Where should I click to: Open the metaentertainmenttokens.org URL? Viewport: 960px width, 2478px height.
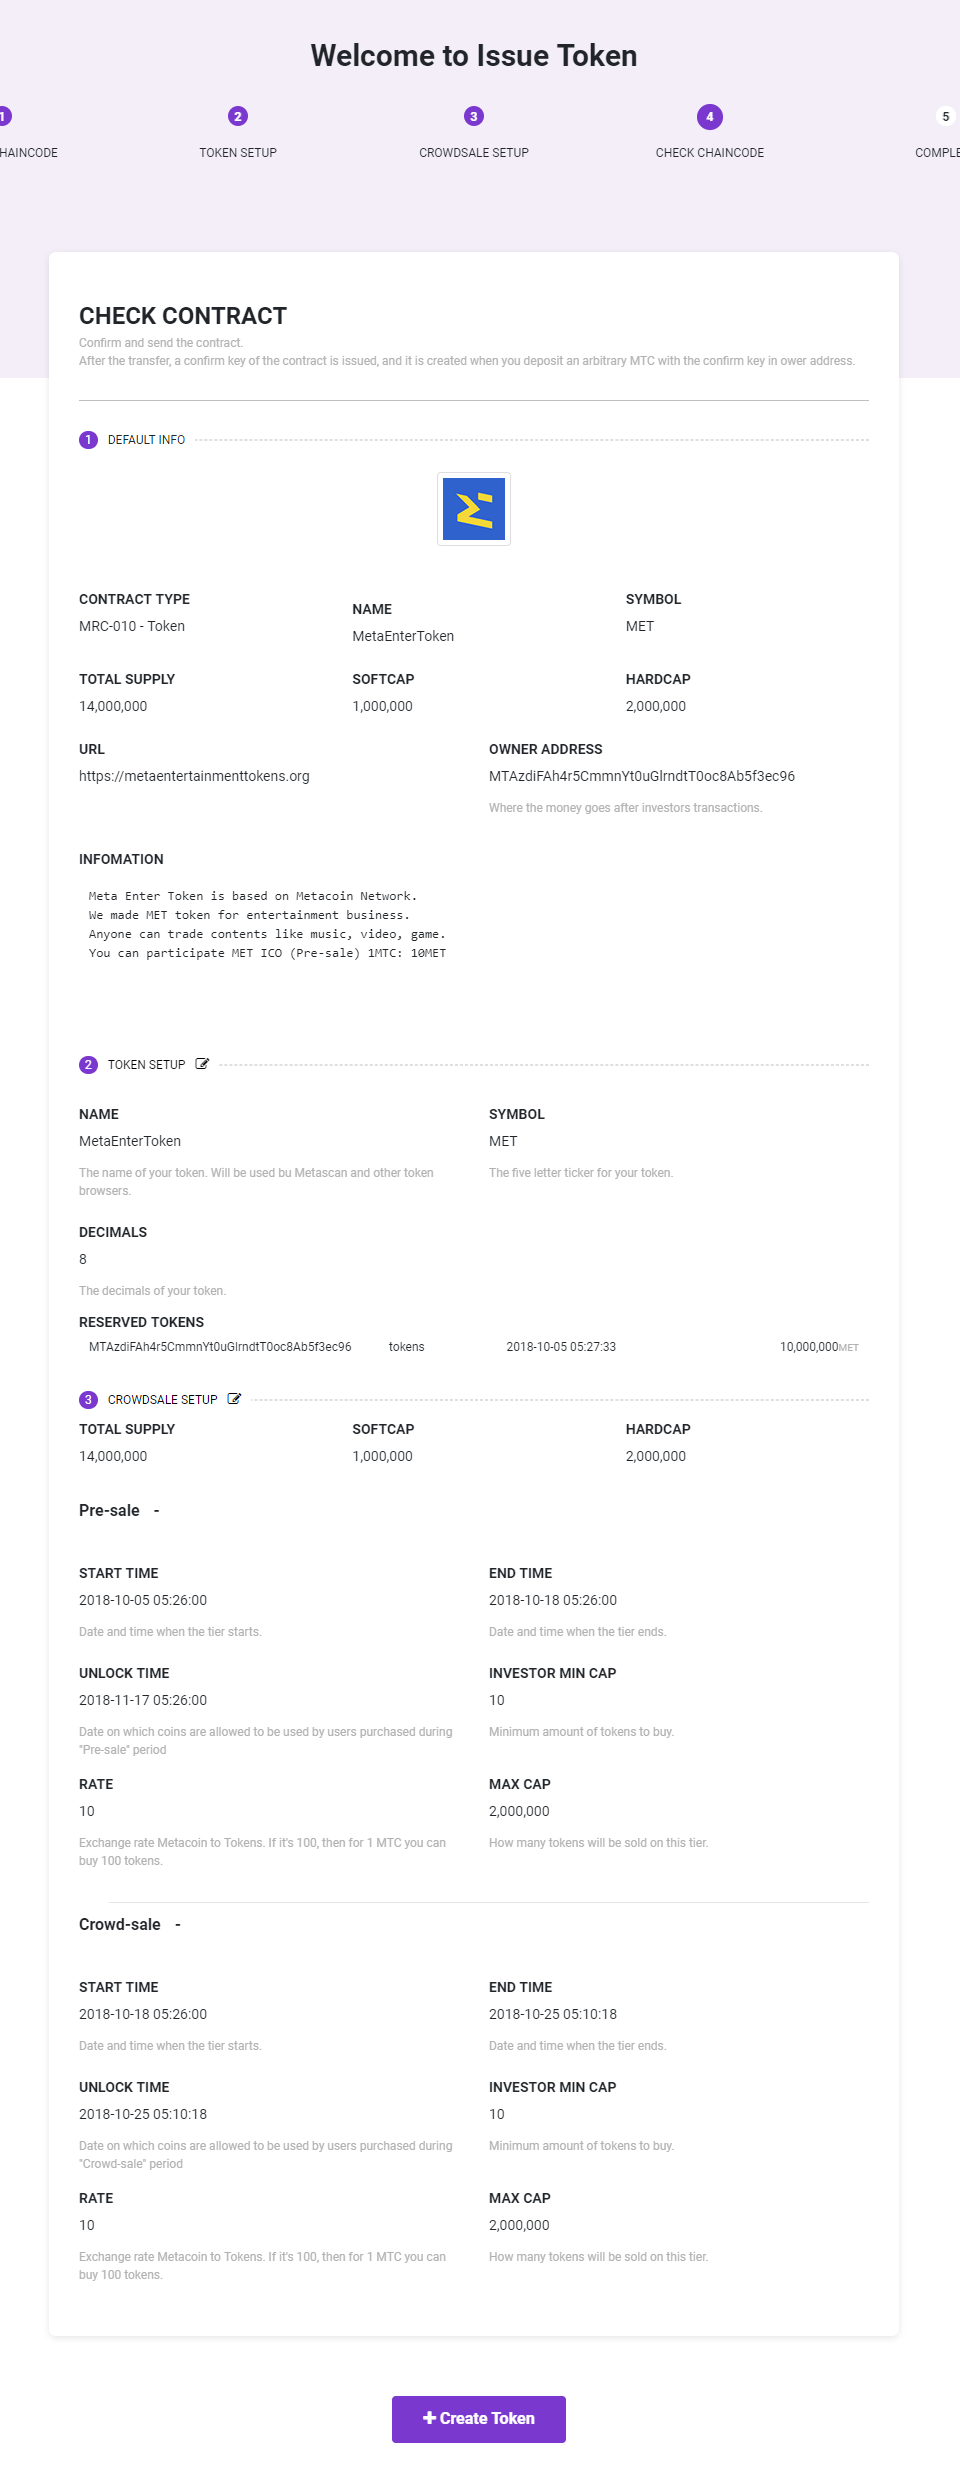coord(194,776)
